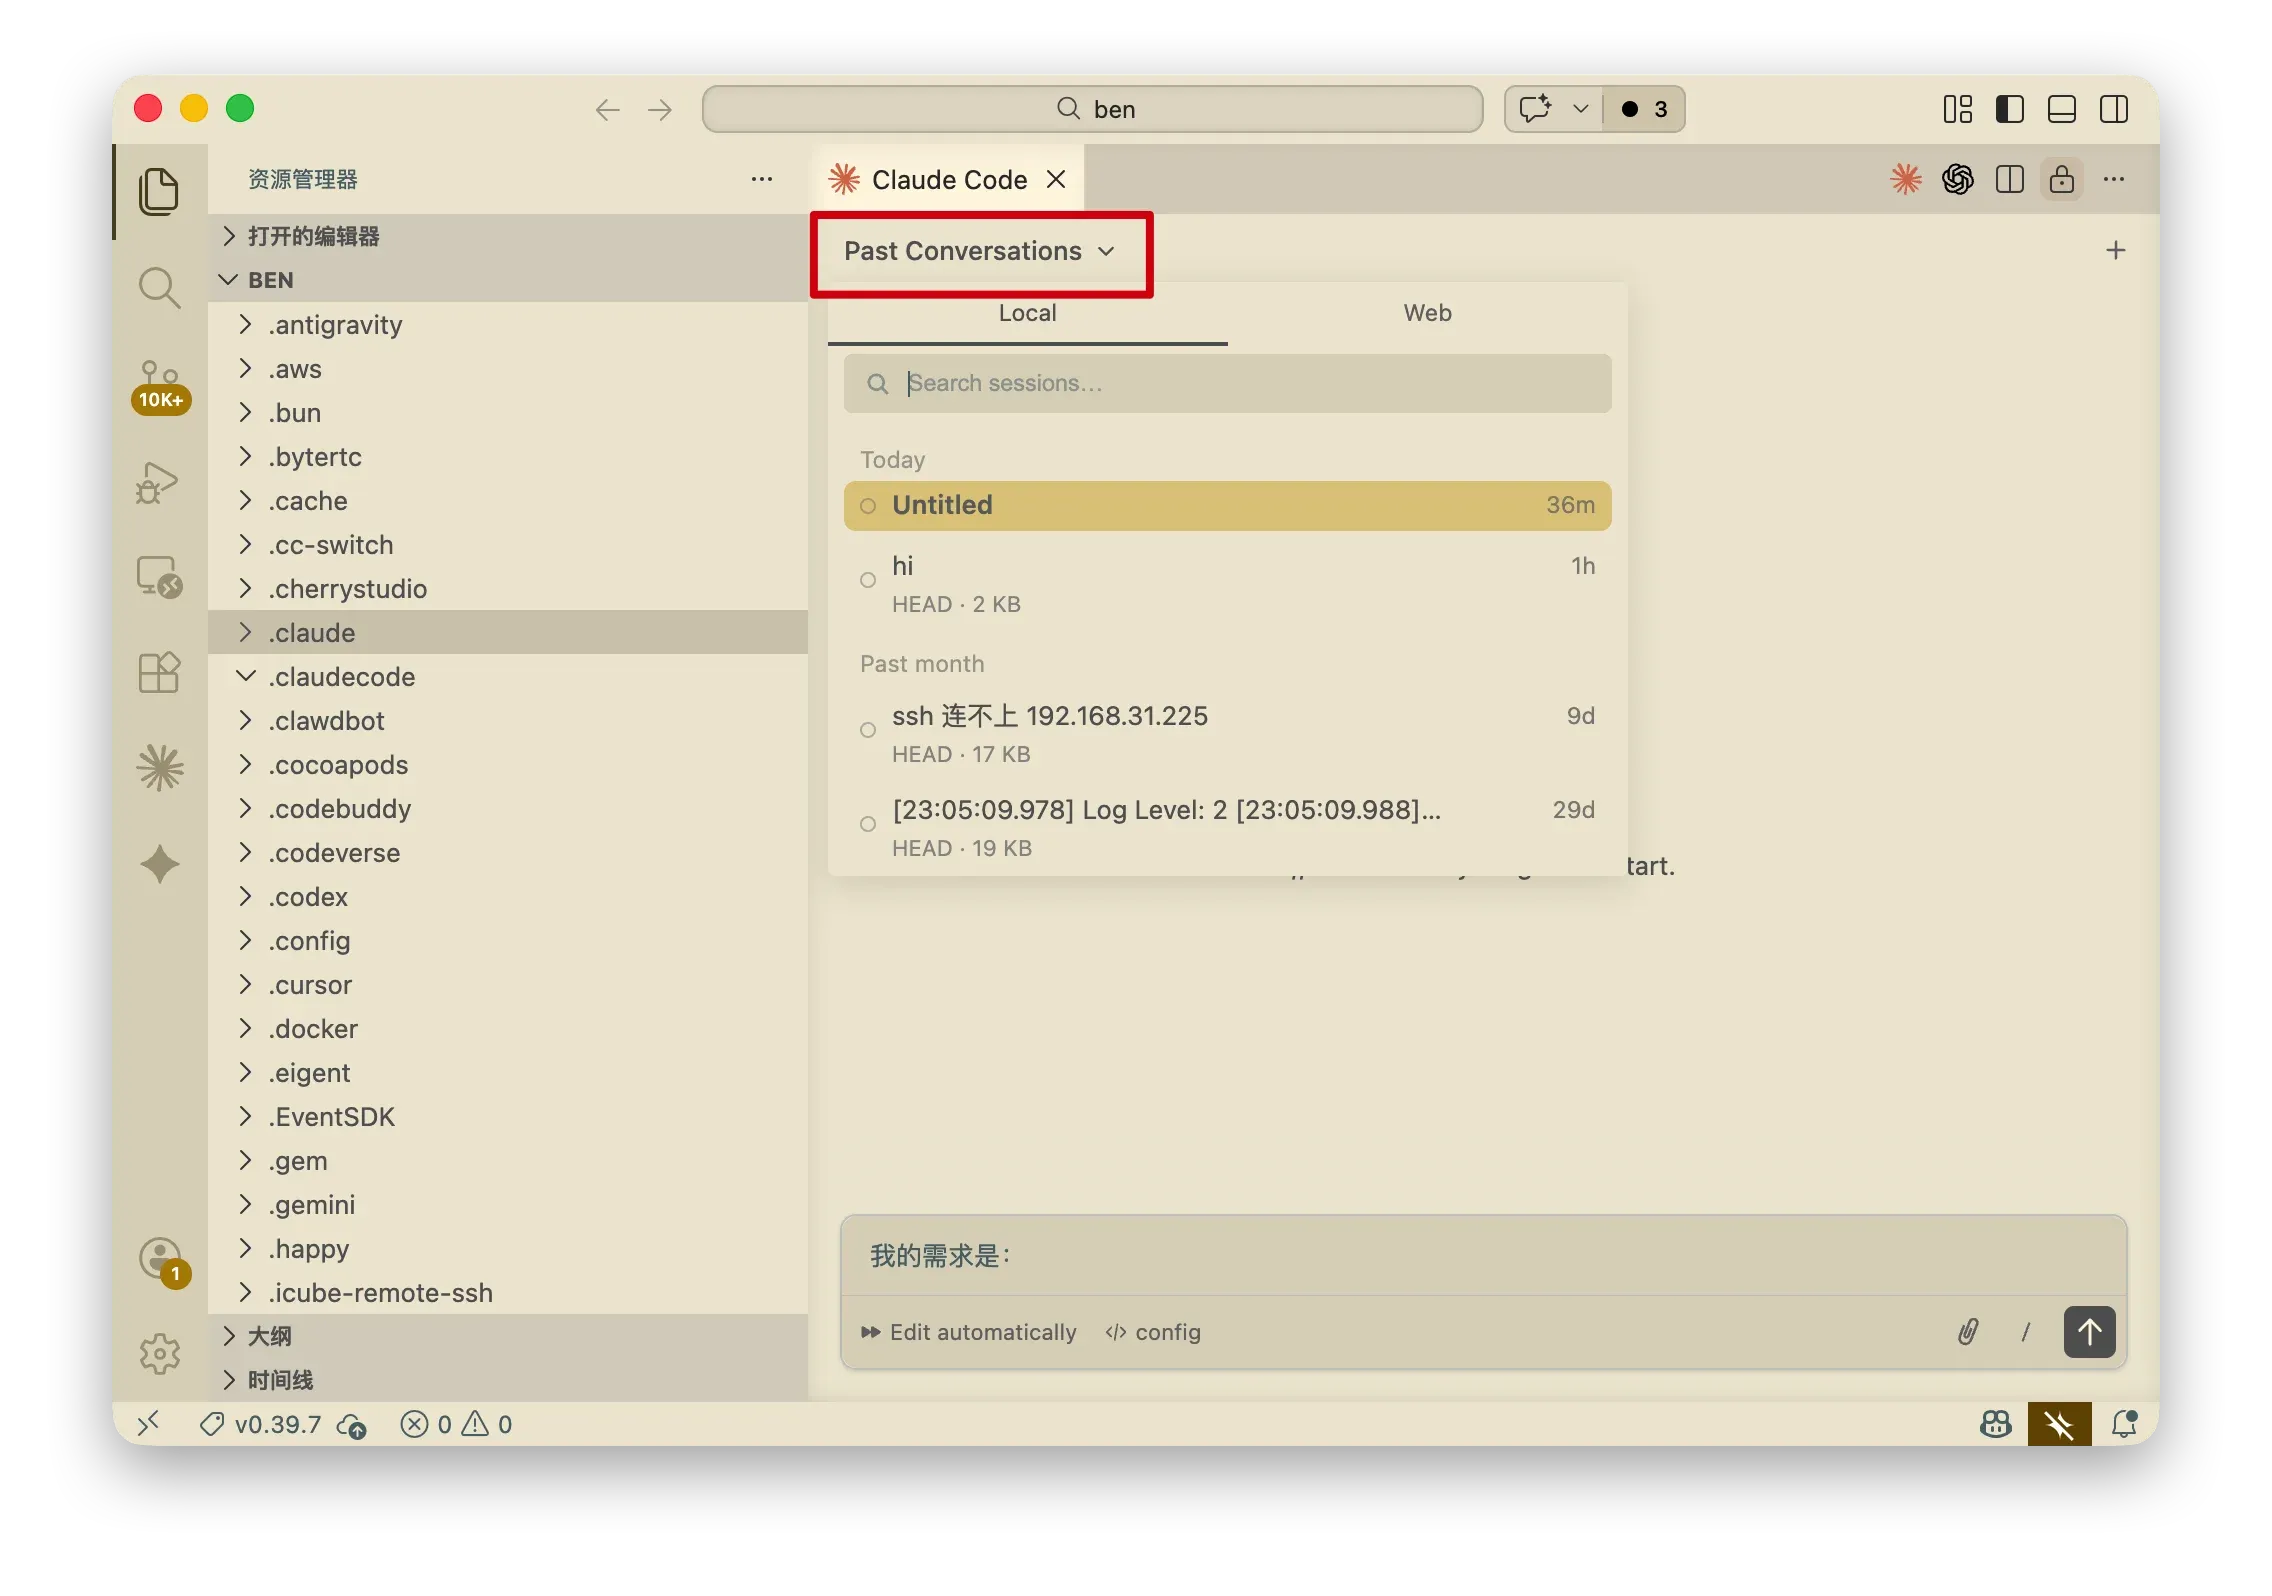Toggle the bottom panel
The image size is (2272, 1596).
(2061, 109)
